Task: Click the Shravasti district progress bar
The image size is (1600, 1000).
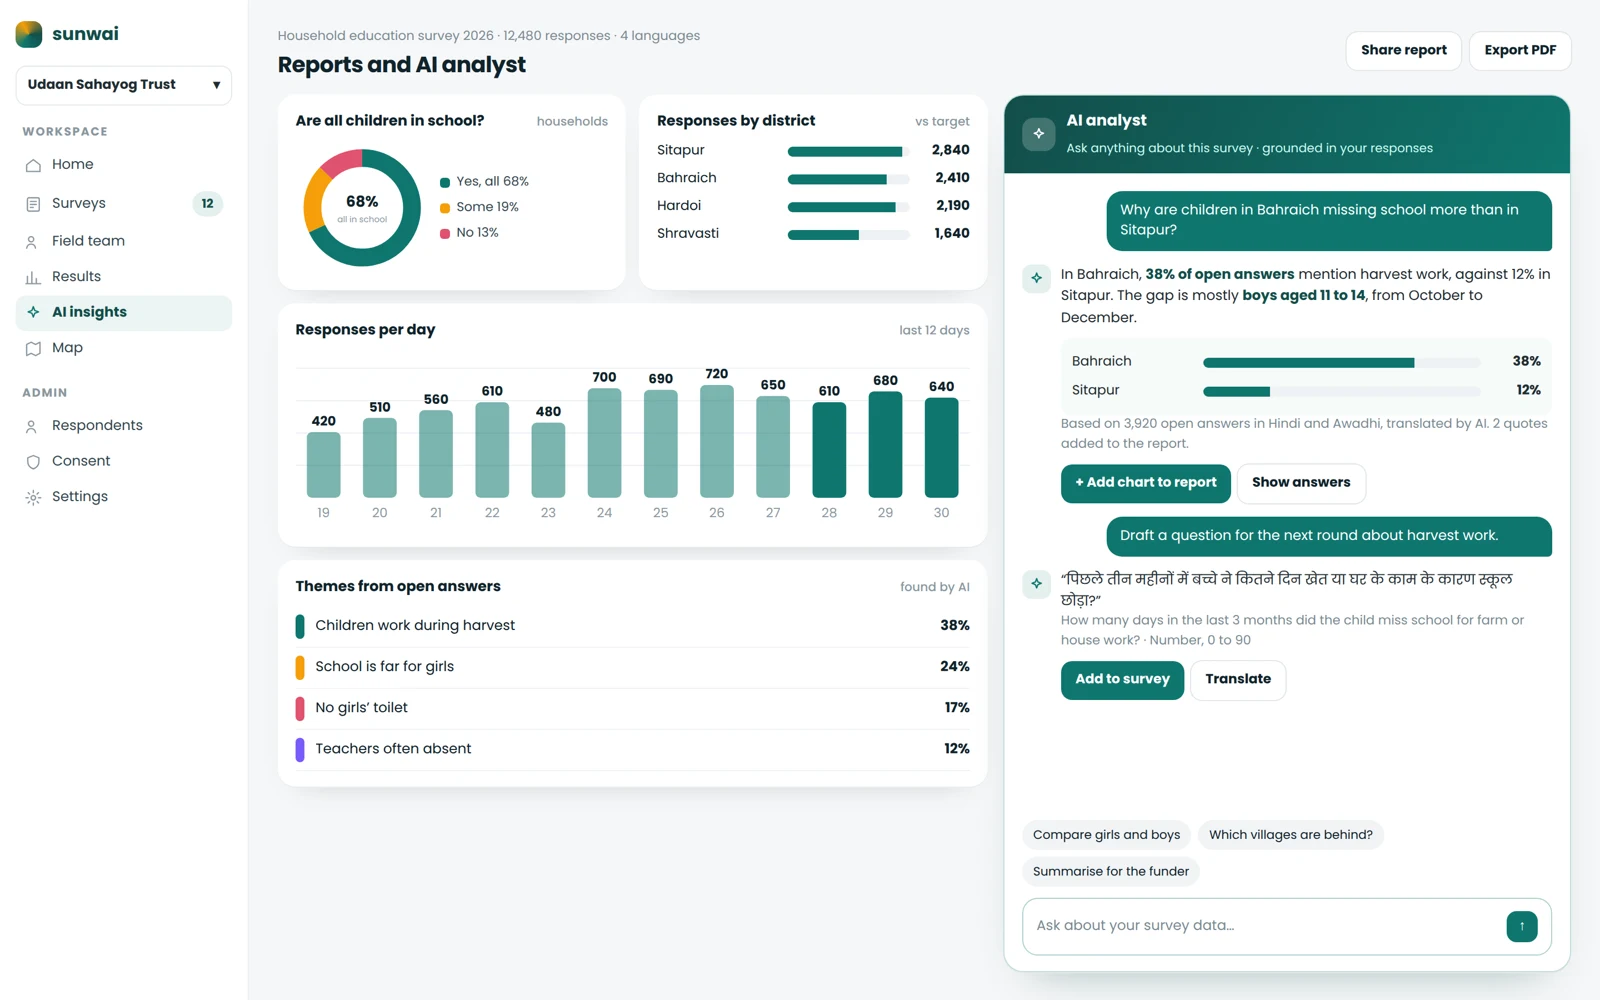Action: click(x=848, y=235)
